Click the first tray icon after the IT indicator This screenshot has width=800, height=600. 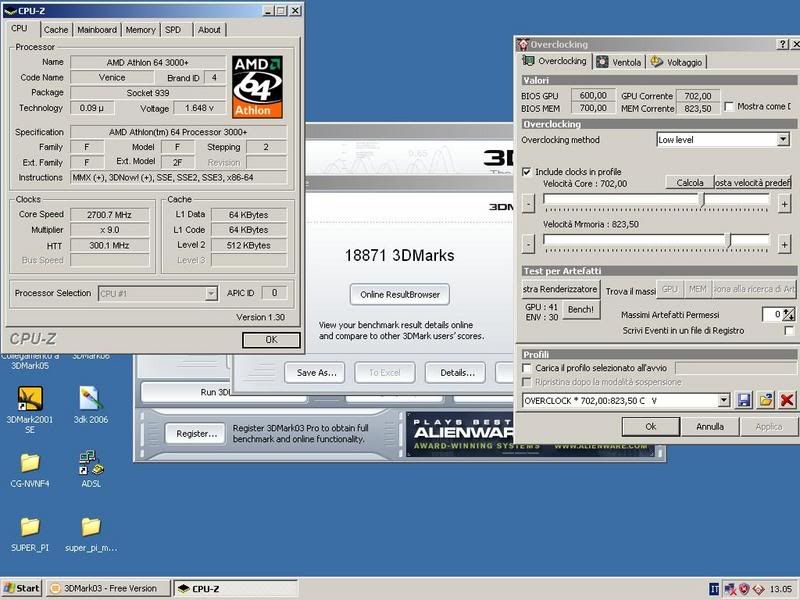(730, 589)
